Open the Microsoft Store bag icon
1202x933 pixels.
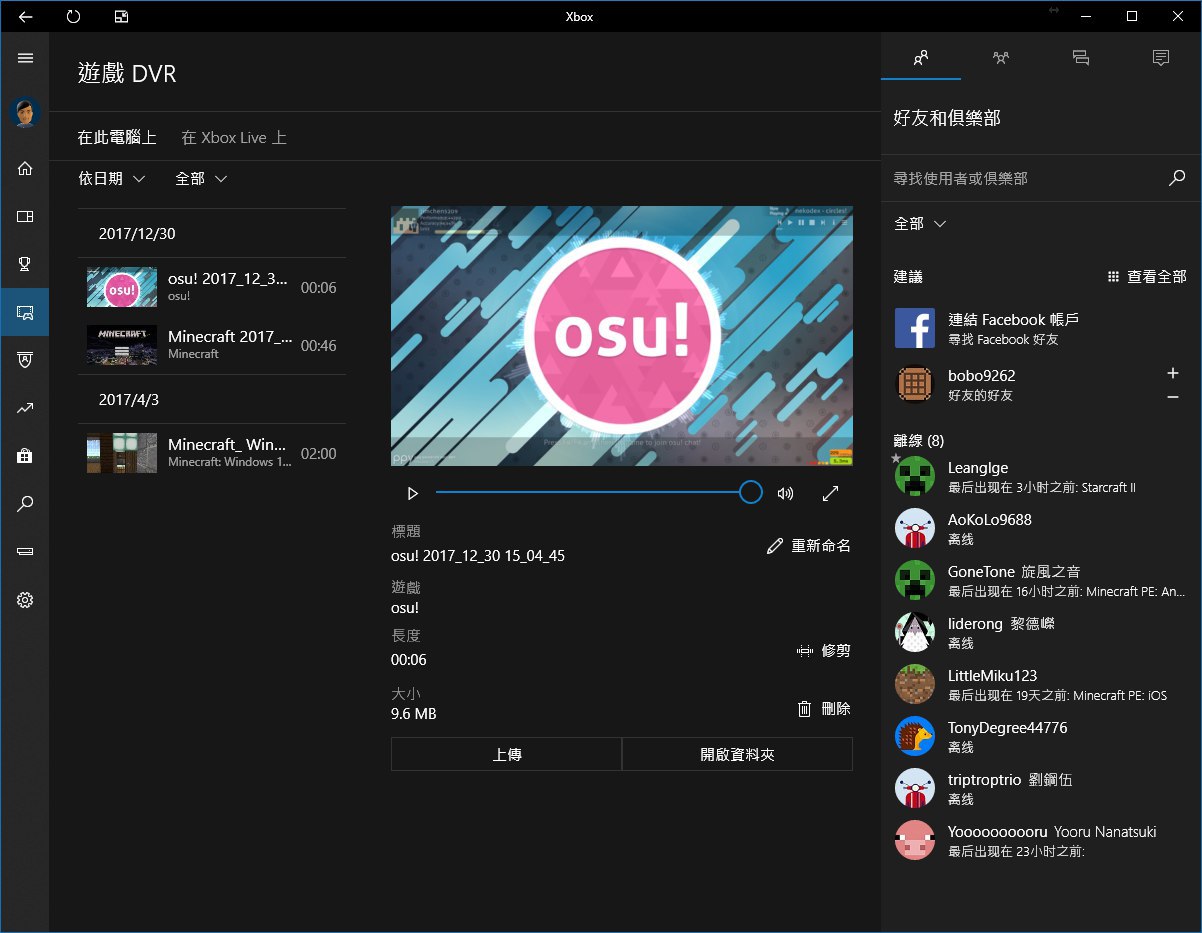tap(25, 456)
